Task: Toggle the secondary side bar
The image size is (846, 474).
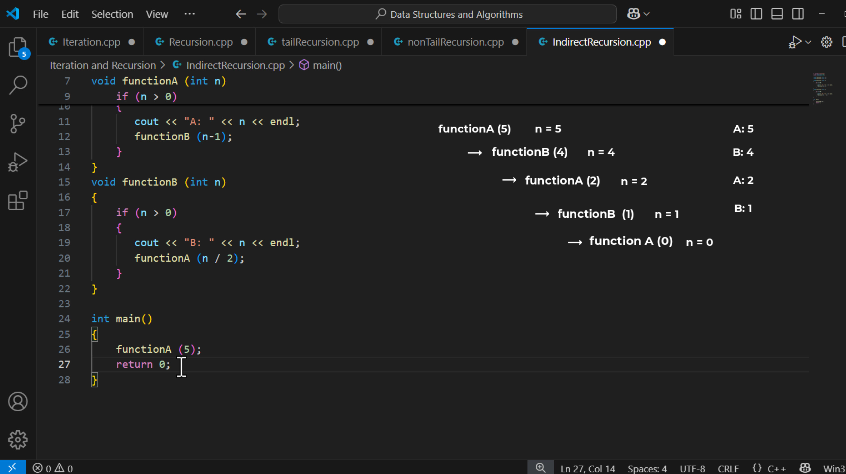Action: [x=798, y=14]
